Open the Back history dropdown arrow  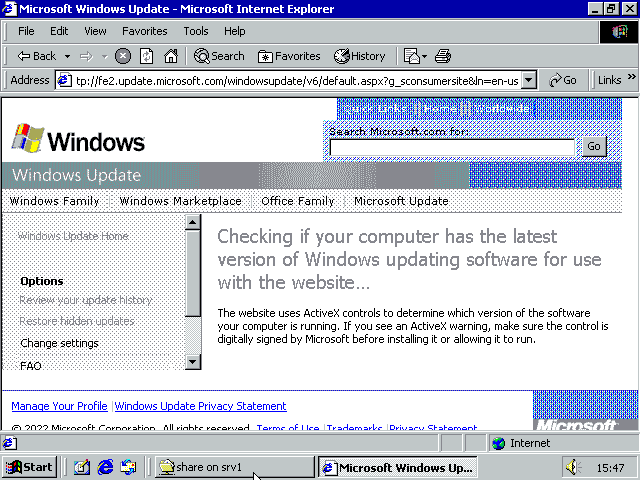(x=67, y=56)
